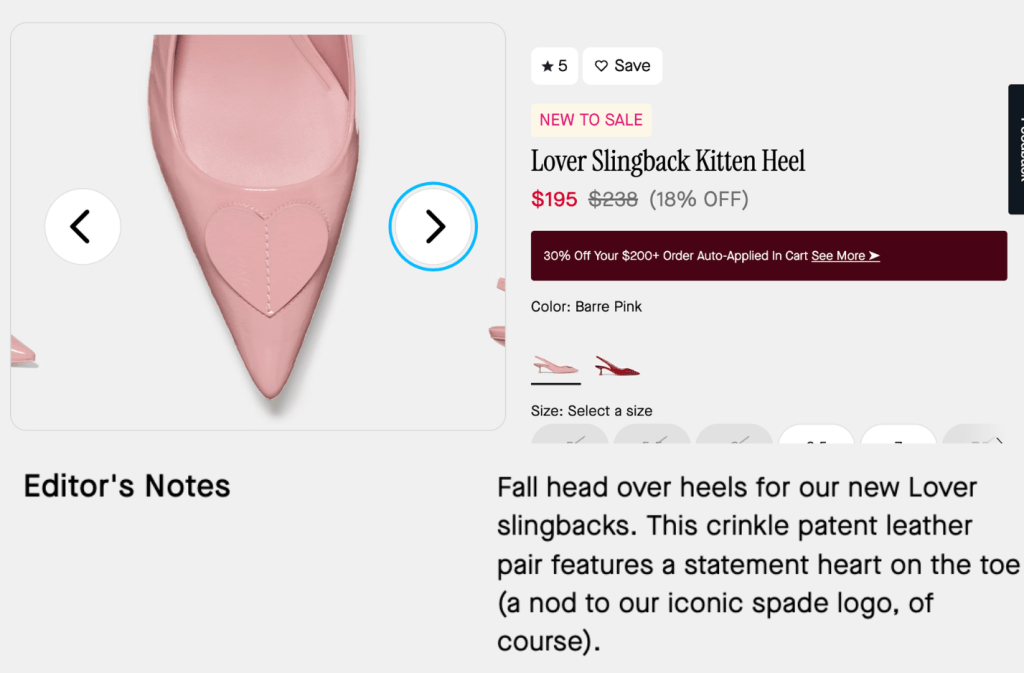Pick size 6.5
This screenshot has height=673, width=1024.
816,436
